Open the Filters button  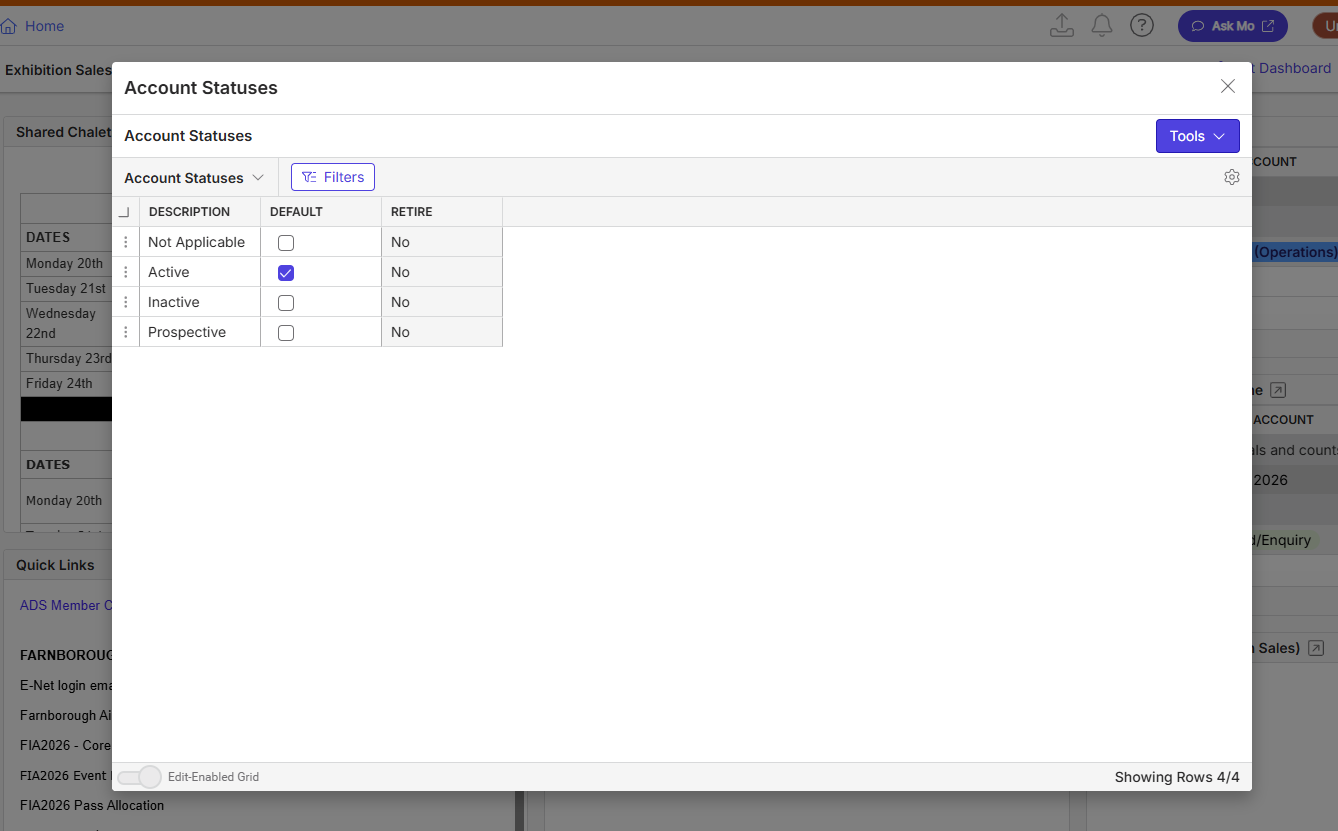(x=333, y=177)
